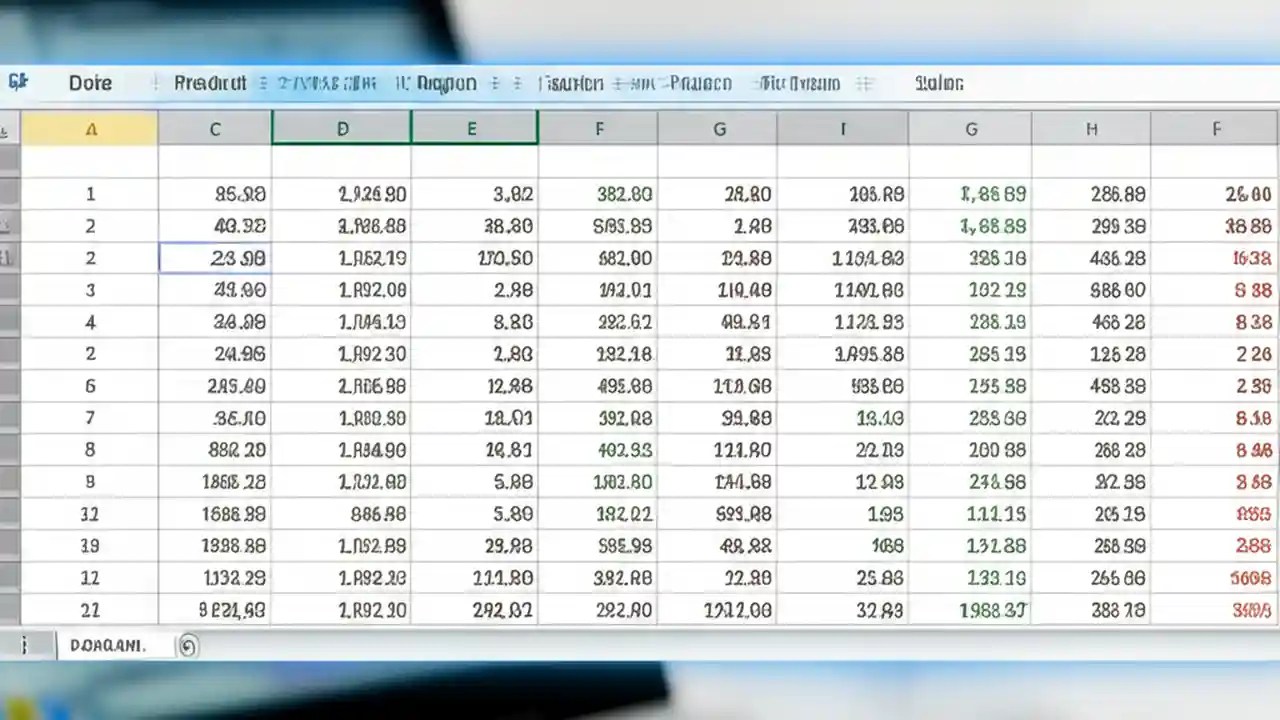Select the highlighted cell containing 23.98
The height and width of the screenshot is (720, 1280).
tap(214, 258)
